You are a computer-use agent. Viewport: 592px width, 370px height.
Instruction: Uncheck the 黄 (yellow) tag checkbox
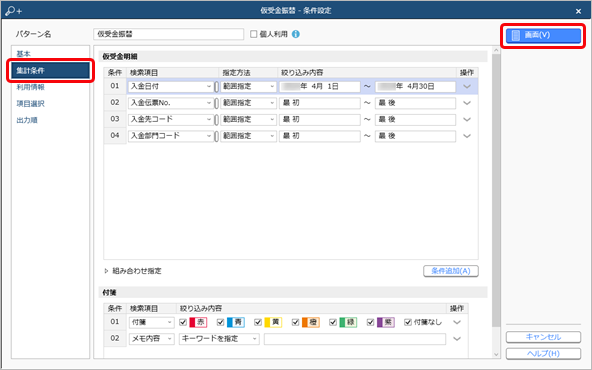click(258, 322)
